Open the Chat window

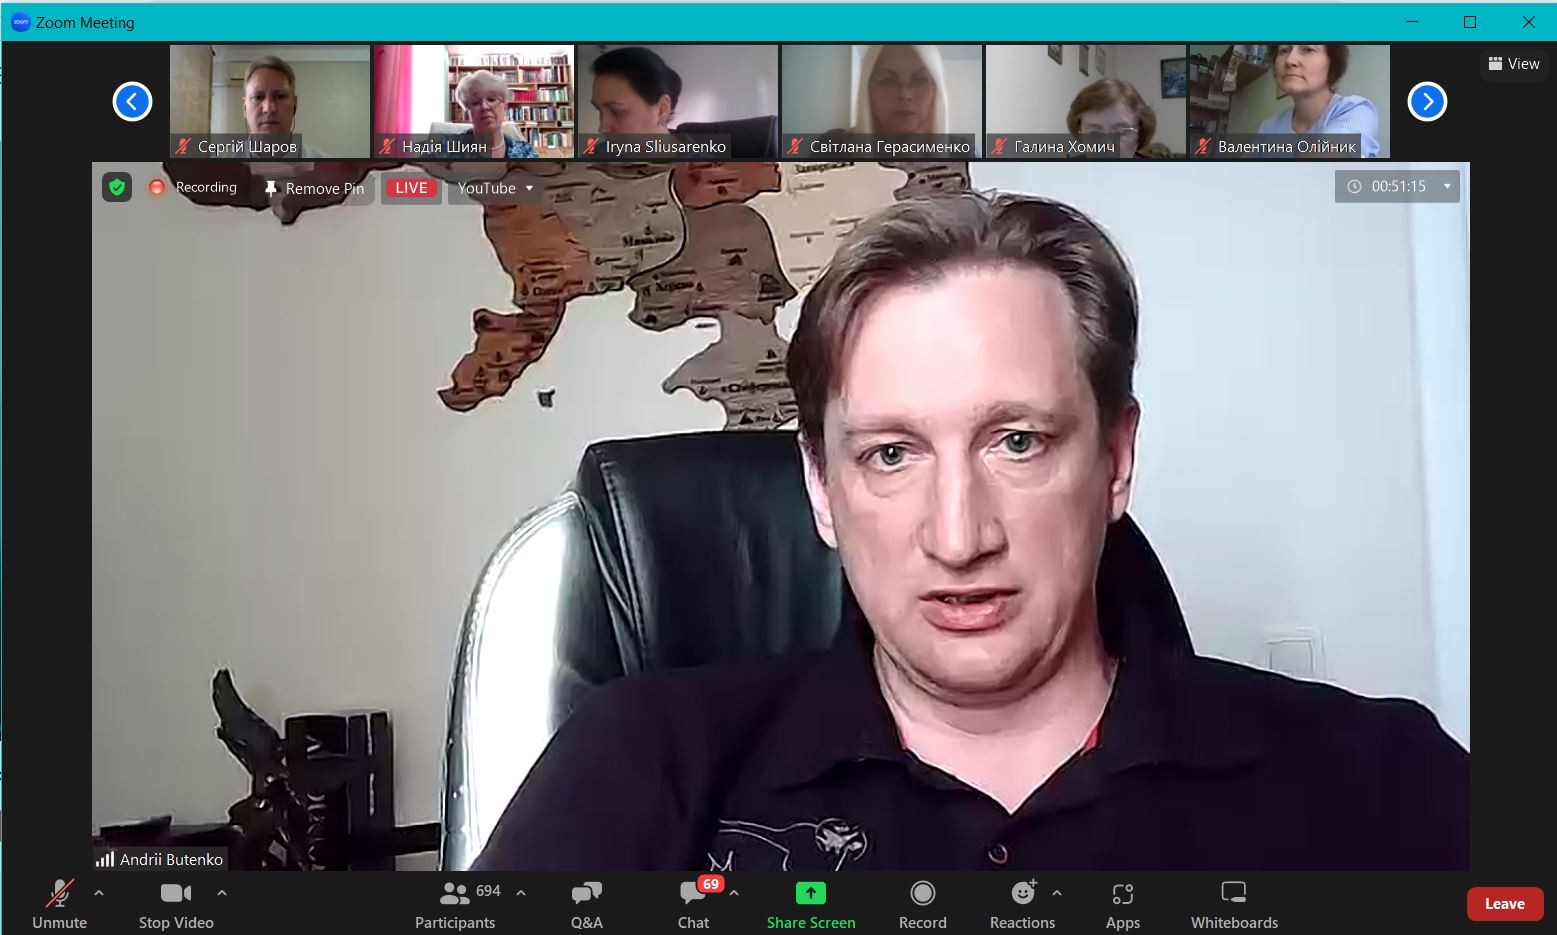pos(693,904)
